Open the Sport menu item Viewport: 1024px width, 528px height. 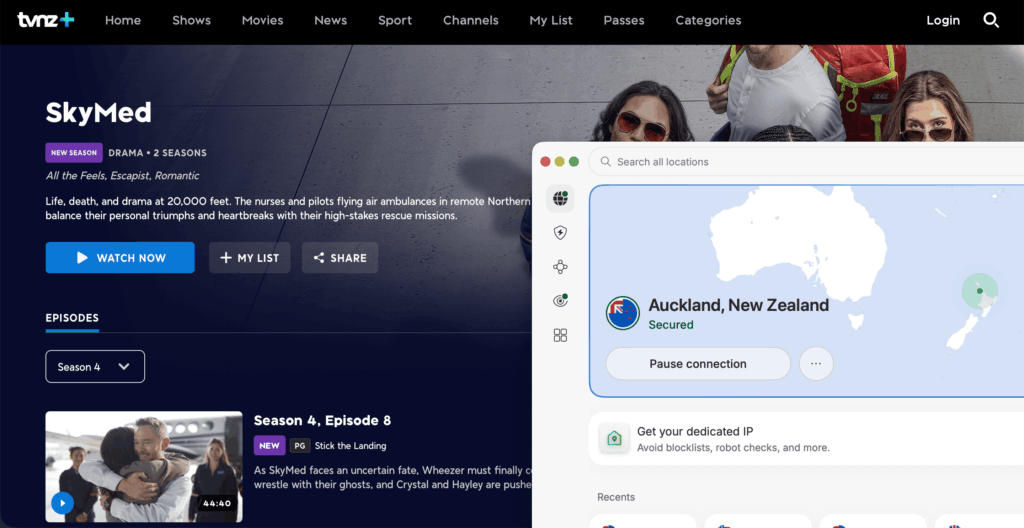click(x=395, y=20)
